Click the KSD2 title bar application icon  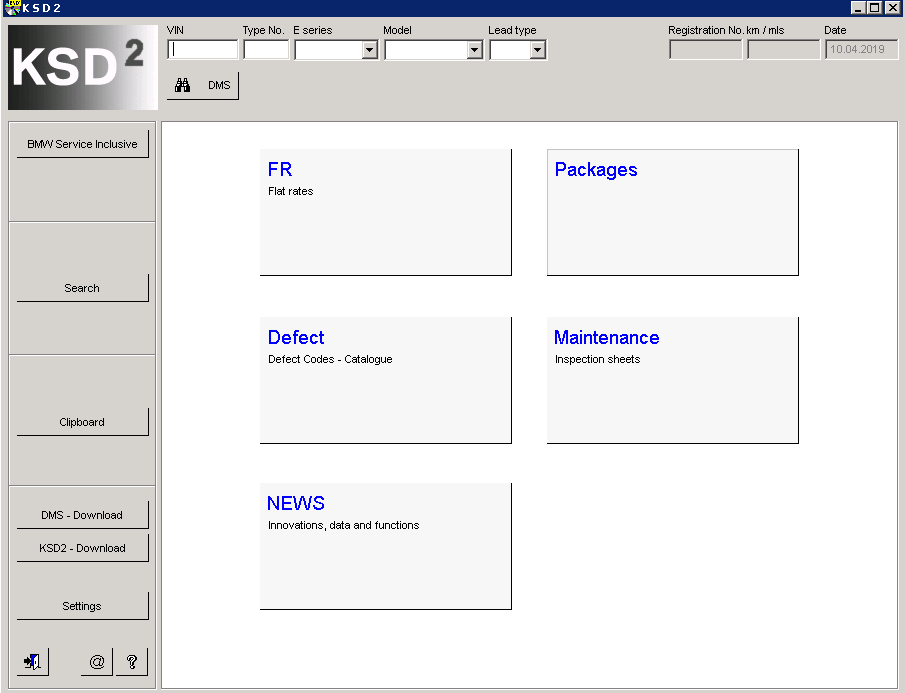point(12,8)
